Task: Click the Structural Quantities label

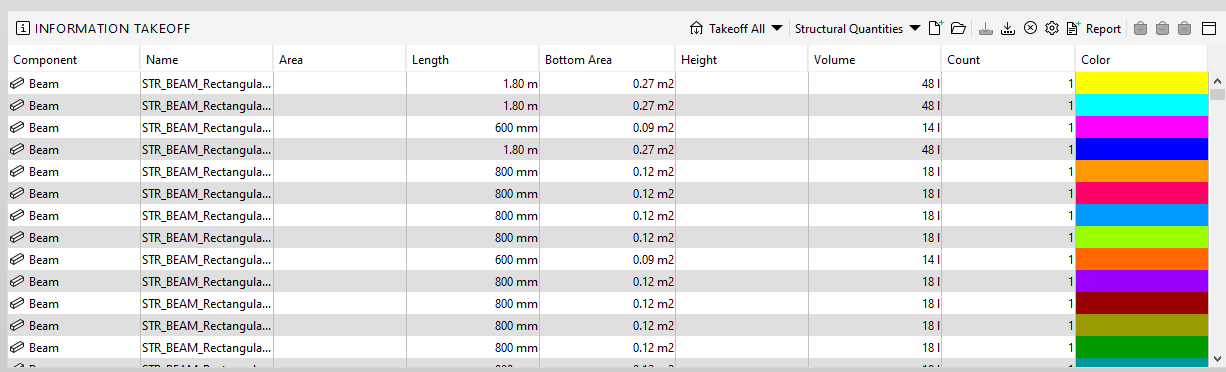Action: click(x=849, y=28)
